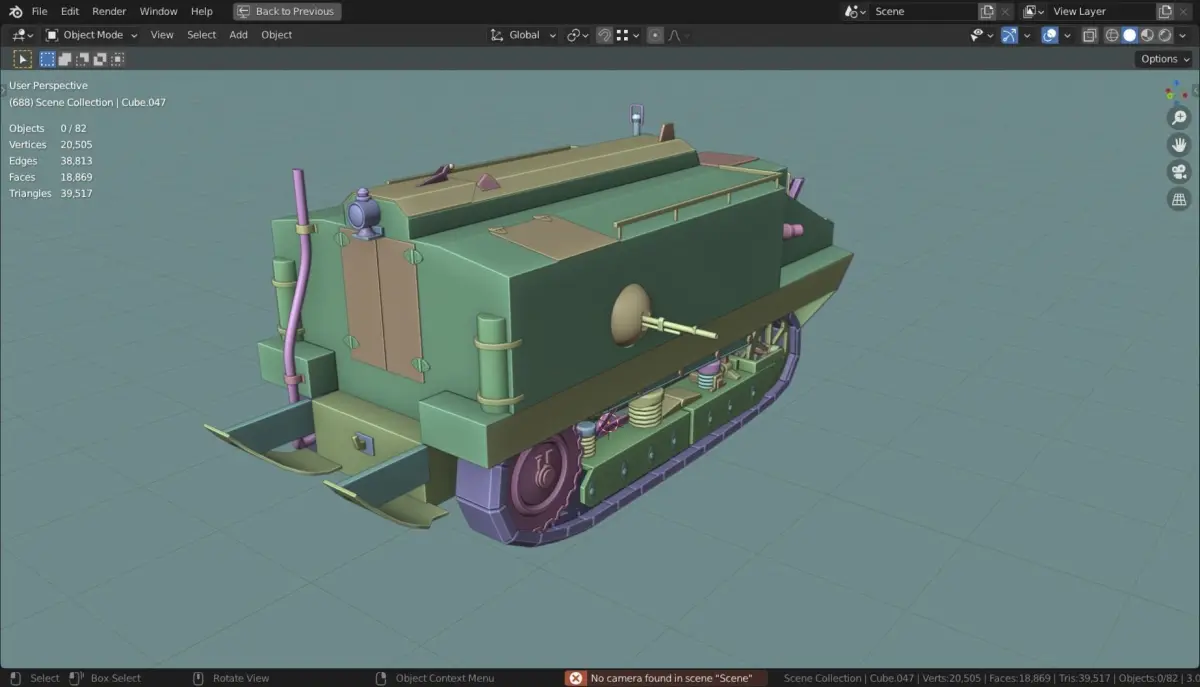1200x687 pixels.
Task: Switch to wireframe viewport shading
Action: pyautogui.click(x=1111, y=35)
